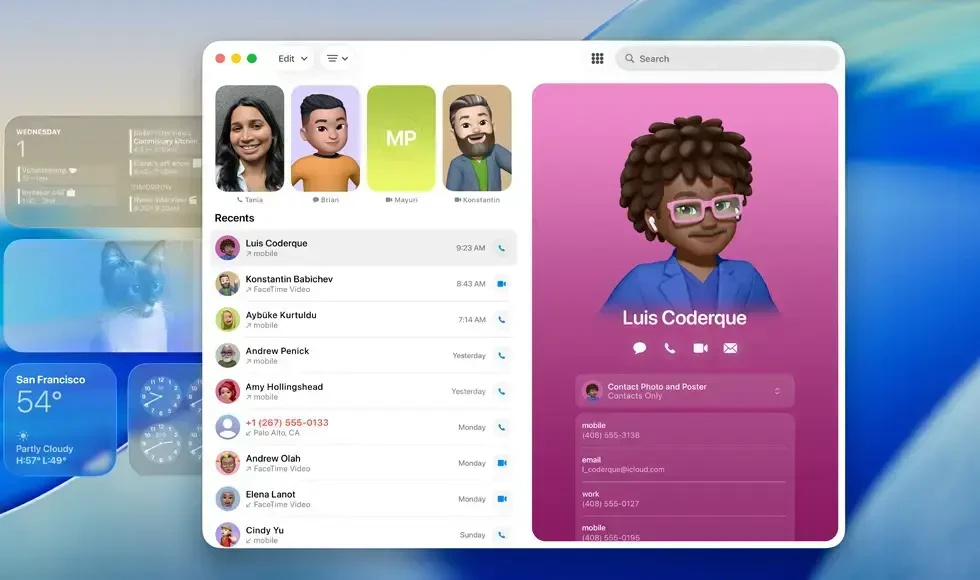
Task: Call Cindy Yu using phone icon
Action: pos(501,535)
